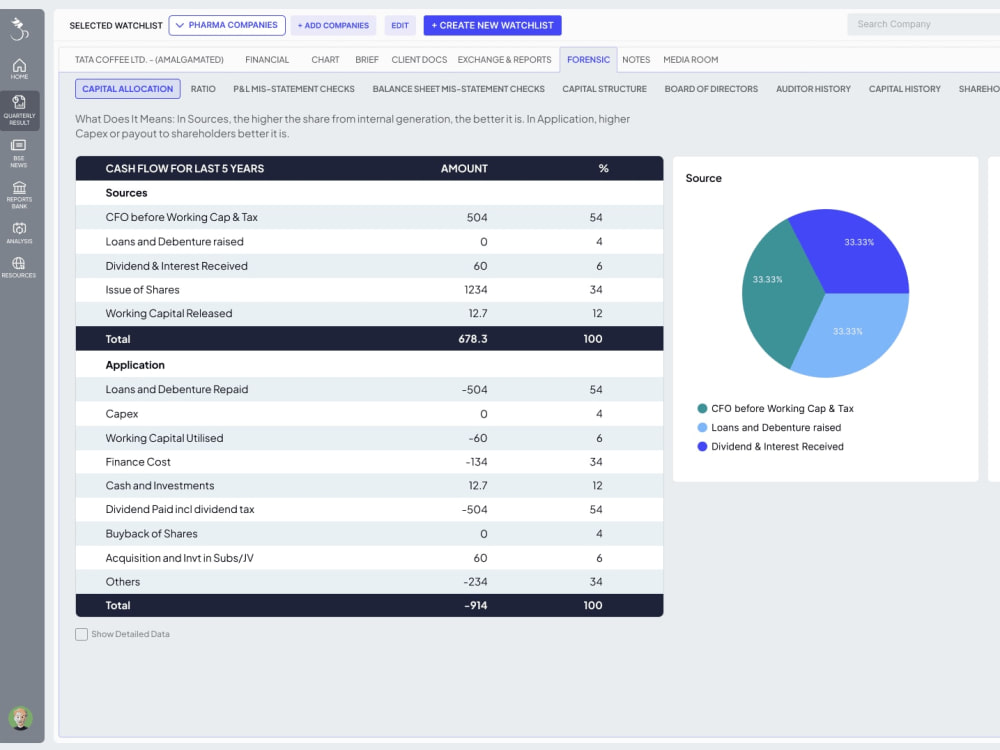
Task: Open Capital History sub-tab
Action: click(904, 89)
